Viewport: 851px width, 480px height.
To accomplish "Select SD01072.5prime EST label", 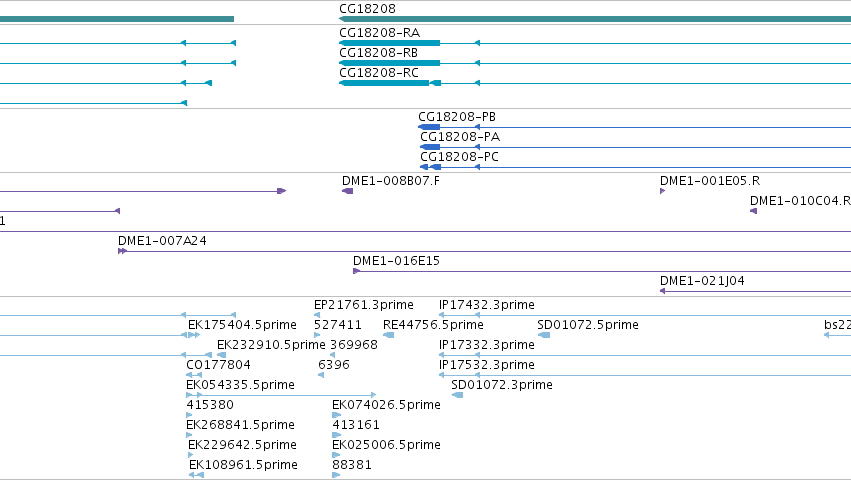I will coord(588,325).
